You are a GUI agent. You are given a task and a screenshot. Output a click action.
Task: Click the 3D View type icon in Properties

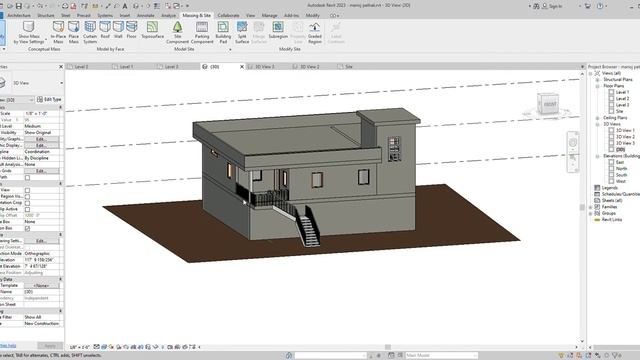point(2,83)
